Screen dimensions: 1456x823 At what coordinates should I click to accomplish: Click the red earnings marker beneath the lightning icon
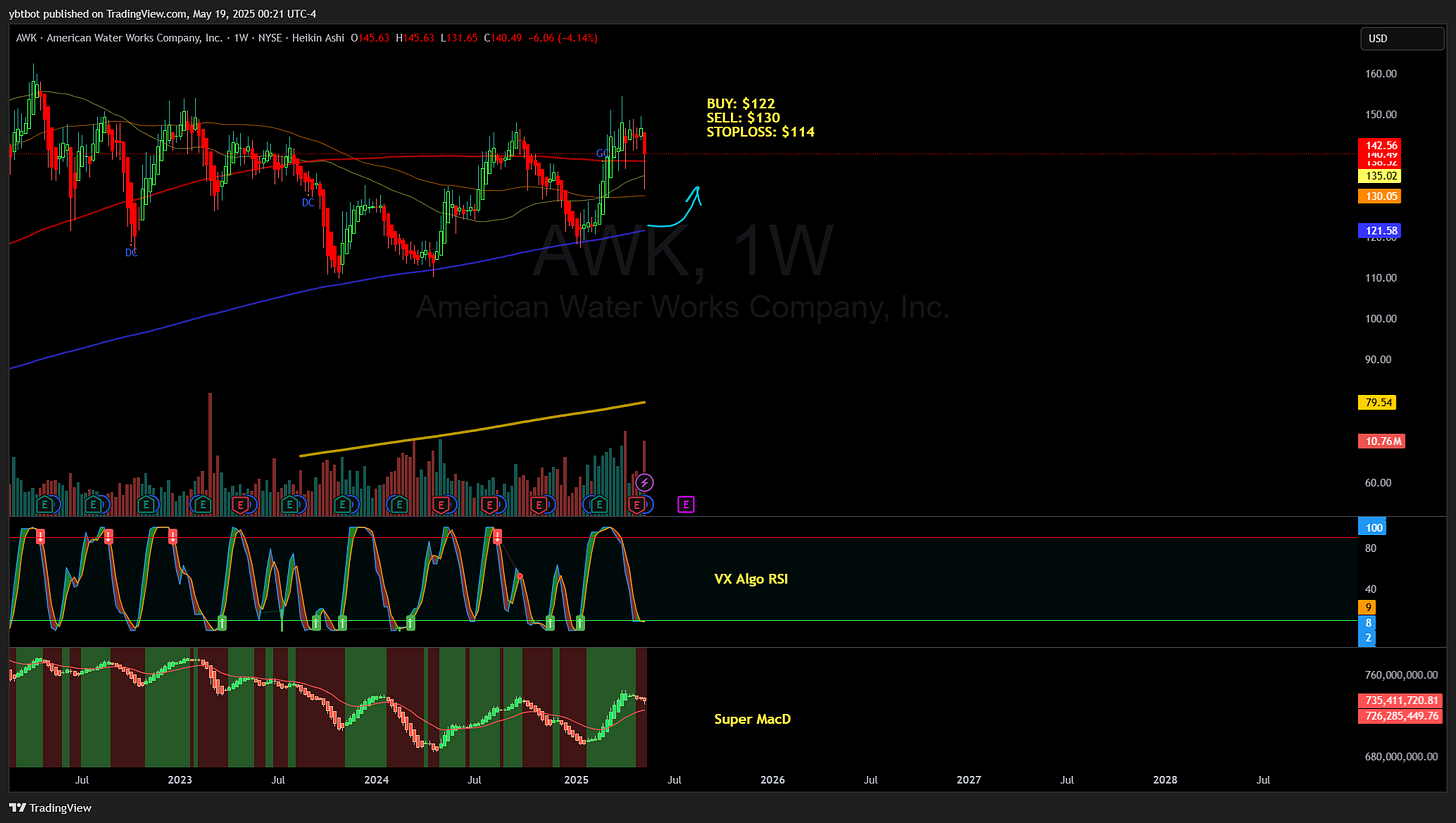[x=635, y=504]
